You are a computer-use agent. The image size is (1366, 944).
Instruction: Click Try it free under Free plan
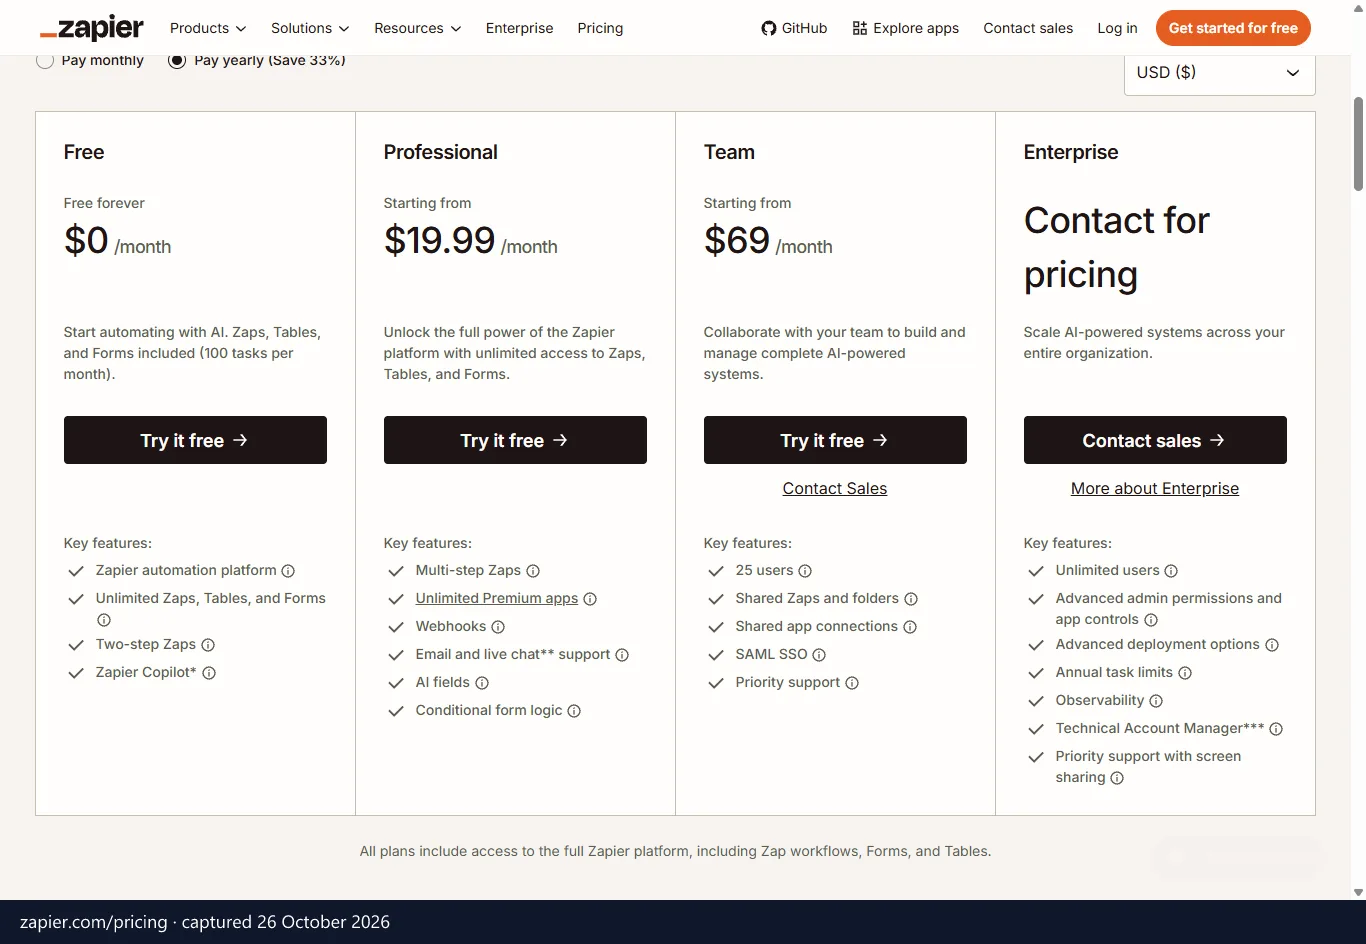pyautogui.click(x=195, y=440)
